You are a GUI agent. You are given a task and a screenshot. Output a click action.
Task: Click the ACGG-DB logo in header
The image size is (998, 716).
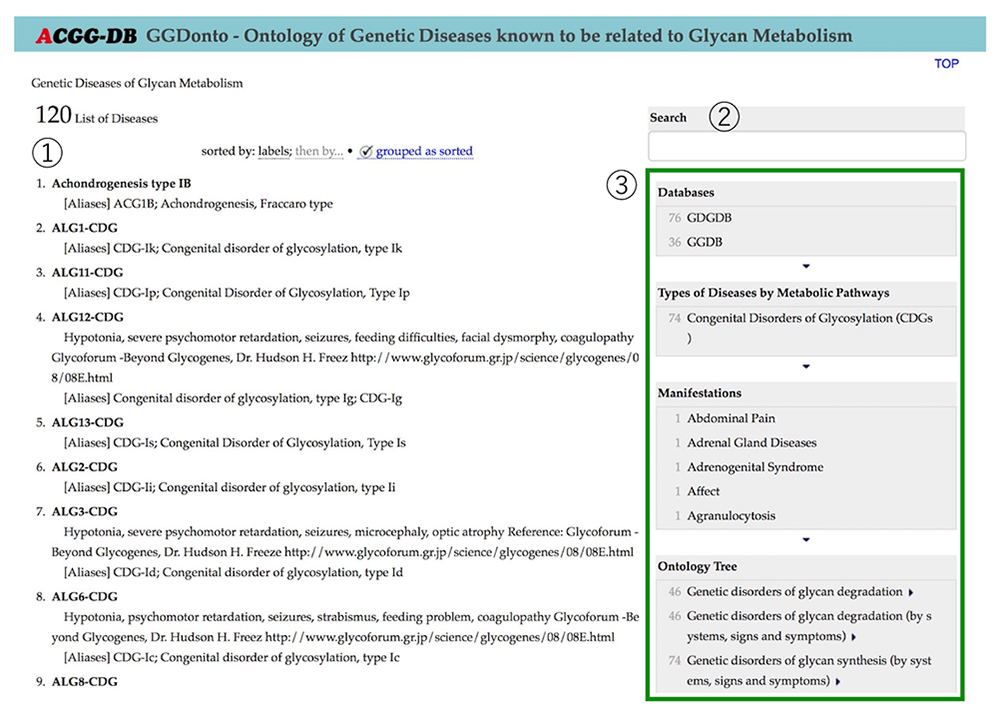(x=87, y=37)
